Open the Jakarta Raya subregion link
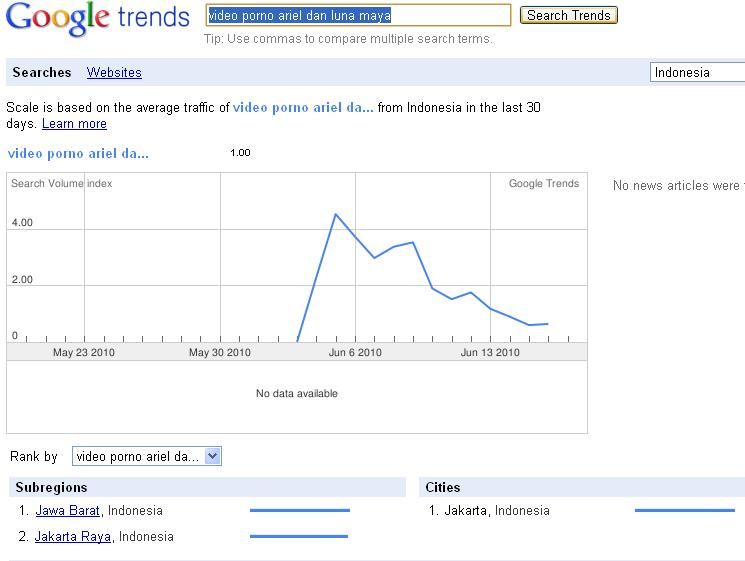745x561 pixels. (73, 537)
